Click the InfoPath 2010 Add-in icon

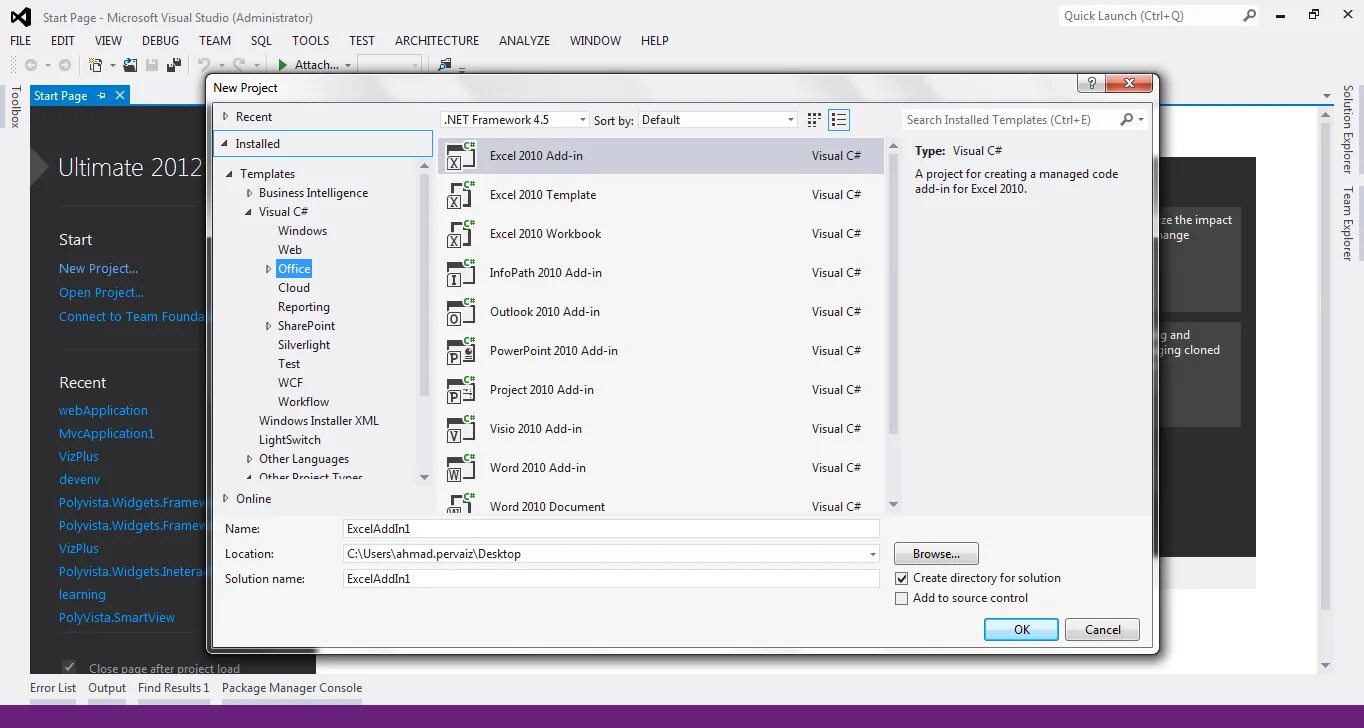(461, 273)
